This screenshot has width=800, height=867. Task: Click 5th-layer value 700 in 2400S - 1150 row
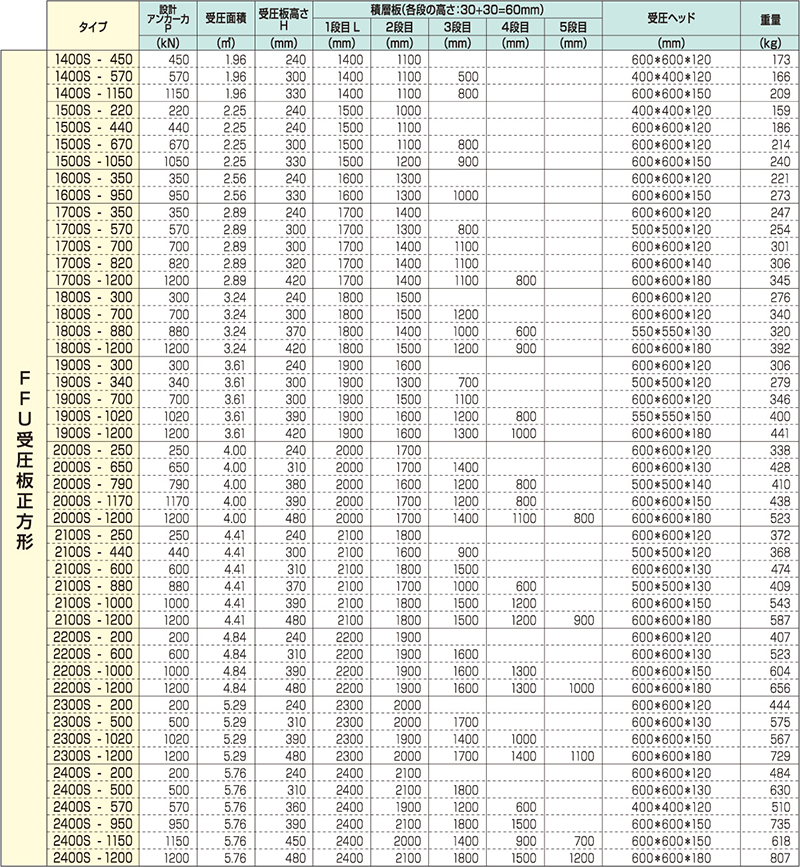click(584, 841)
